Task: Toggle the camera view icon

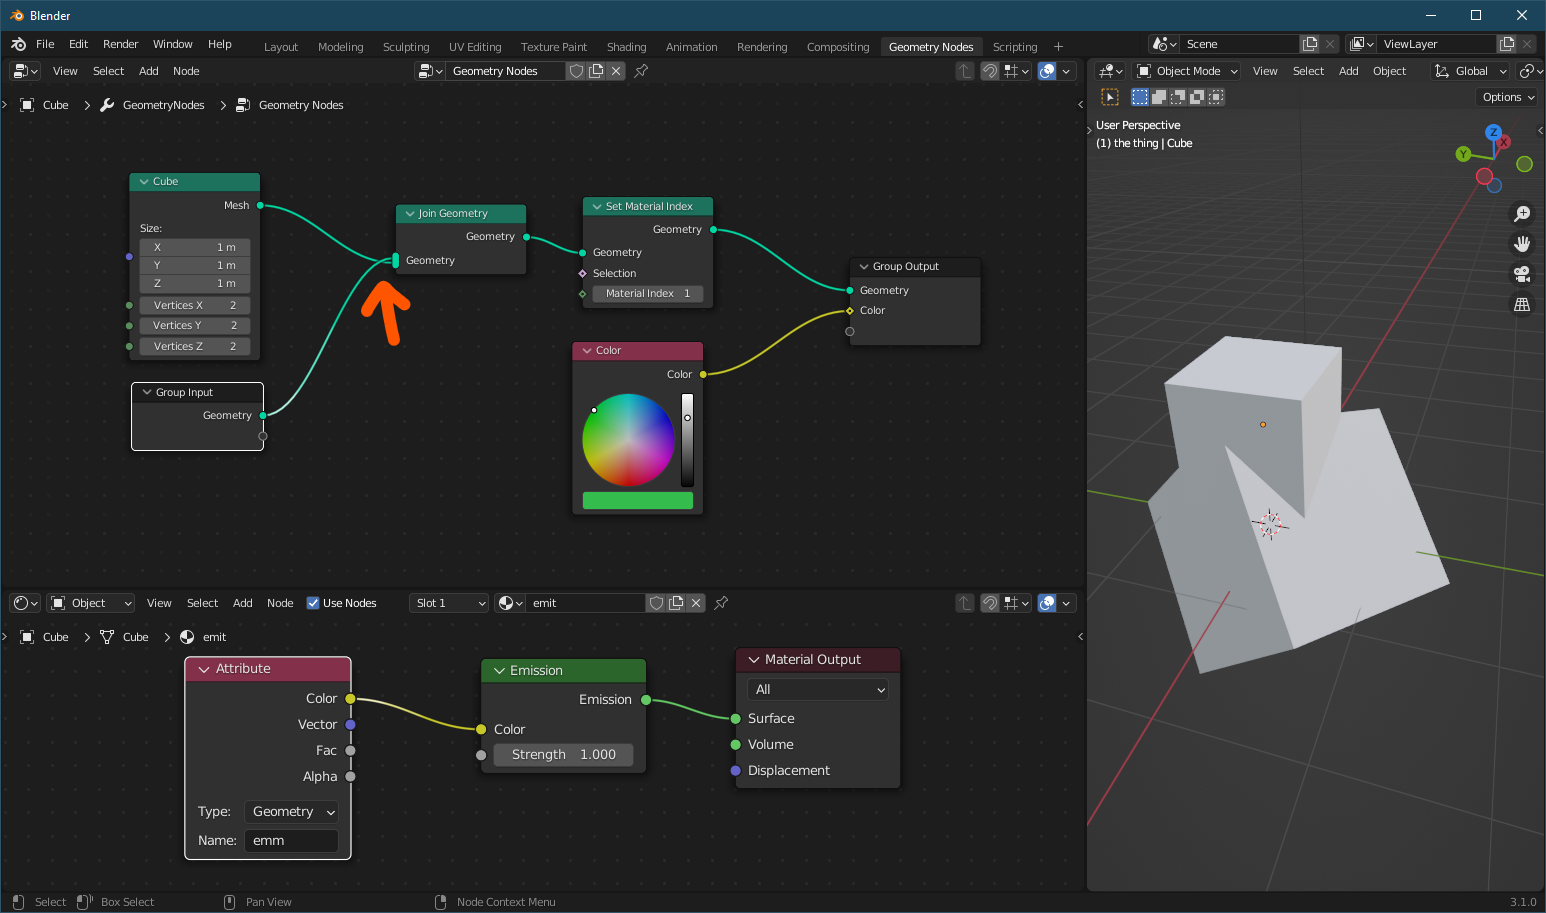Action: 1522,274
